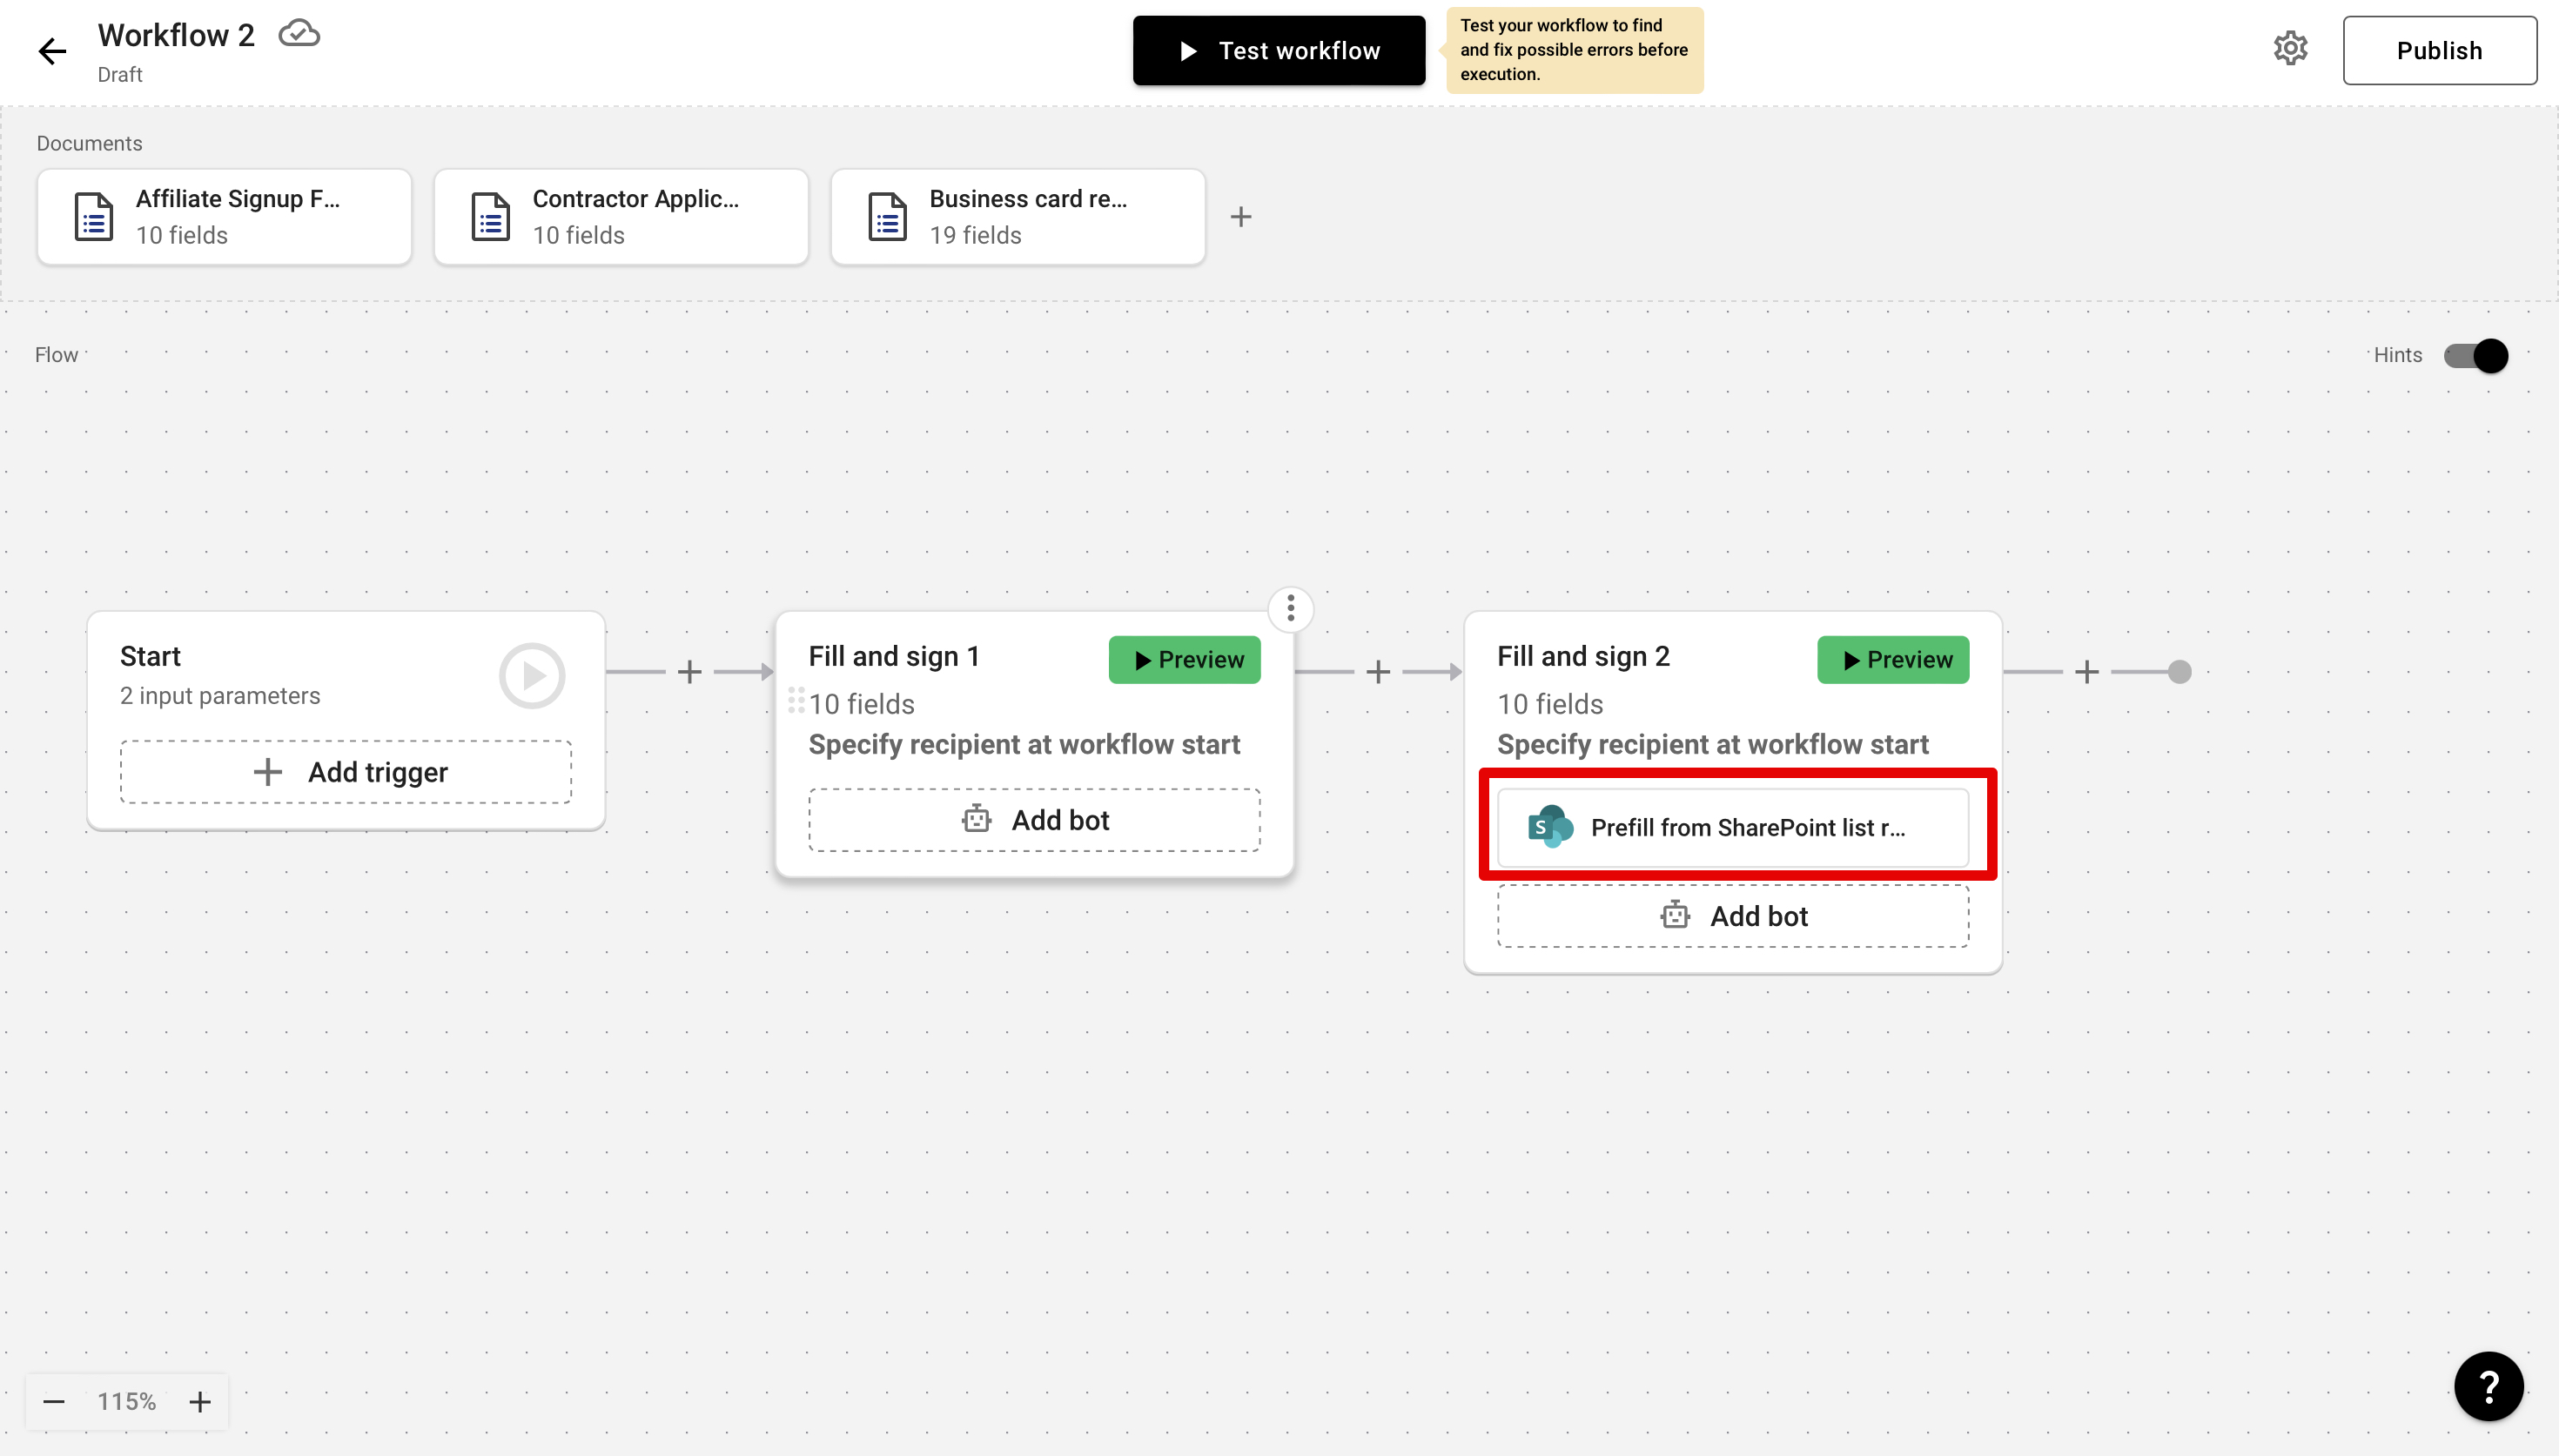Click the Draft status label
2559x1456 pixels.
coord(120,75)
